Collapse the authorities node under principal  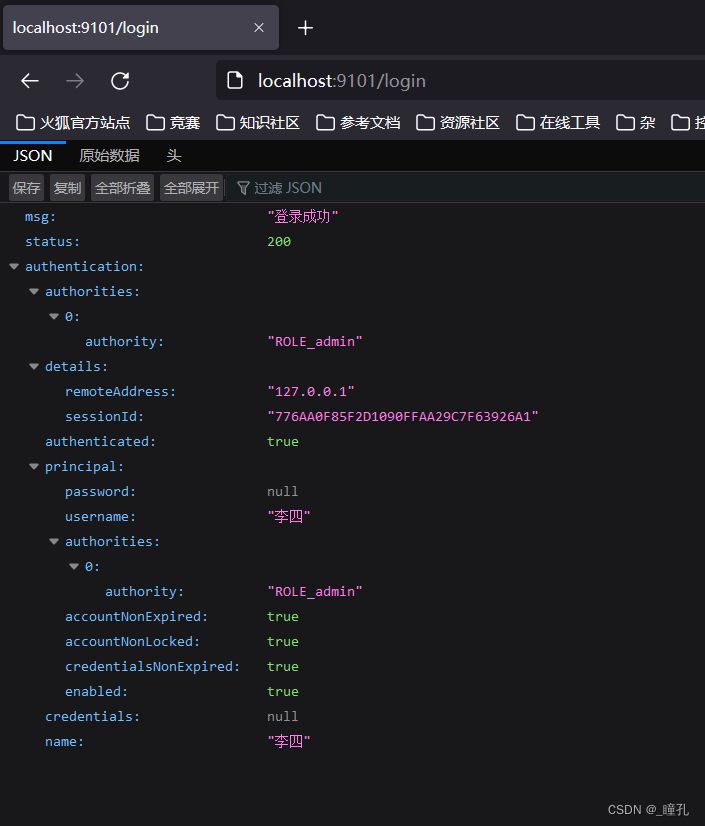pos(54,542)
